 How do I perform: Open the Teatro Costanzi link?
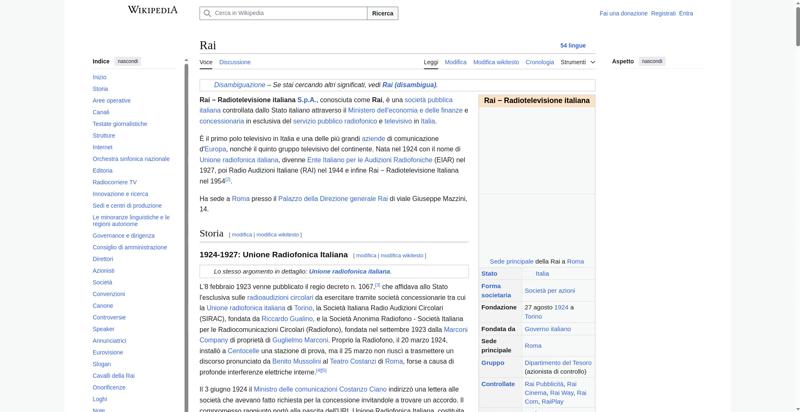pos(353,362)
